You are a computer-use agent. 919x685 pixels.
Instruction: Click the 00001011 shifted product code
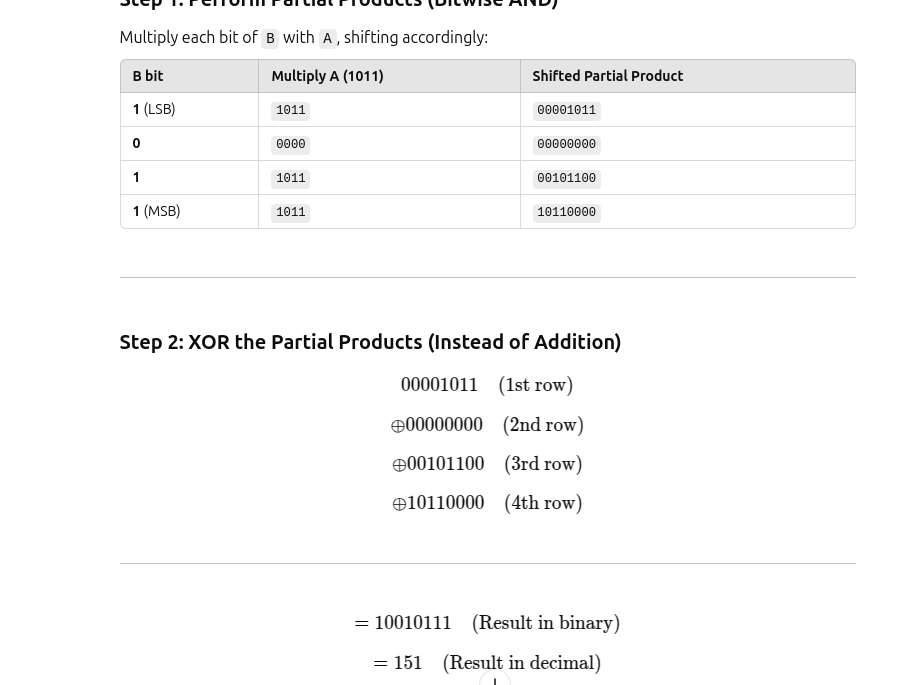click(x=566, y=110)
